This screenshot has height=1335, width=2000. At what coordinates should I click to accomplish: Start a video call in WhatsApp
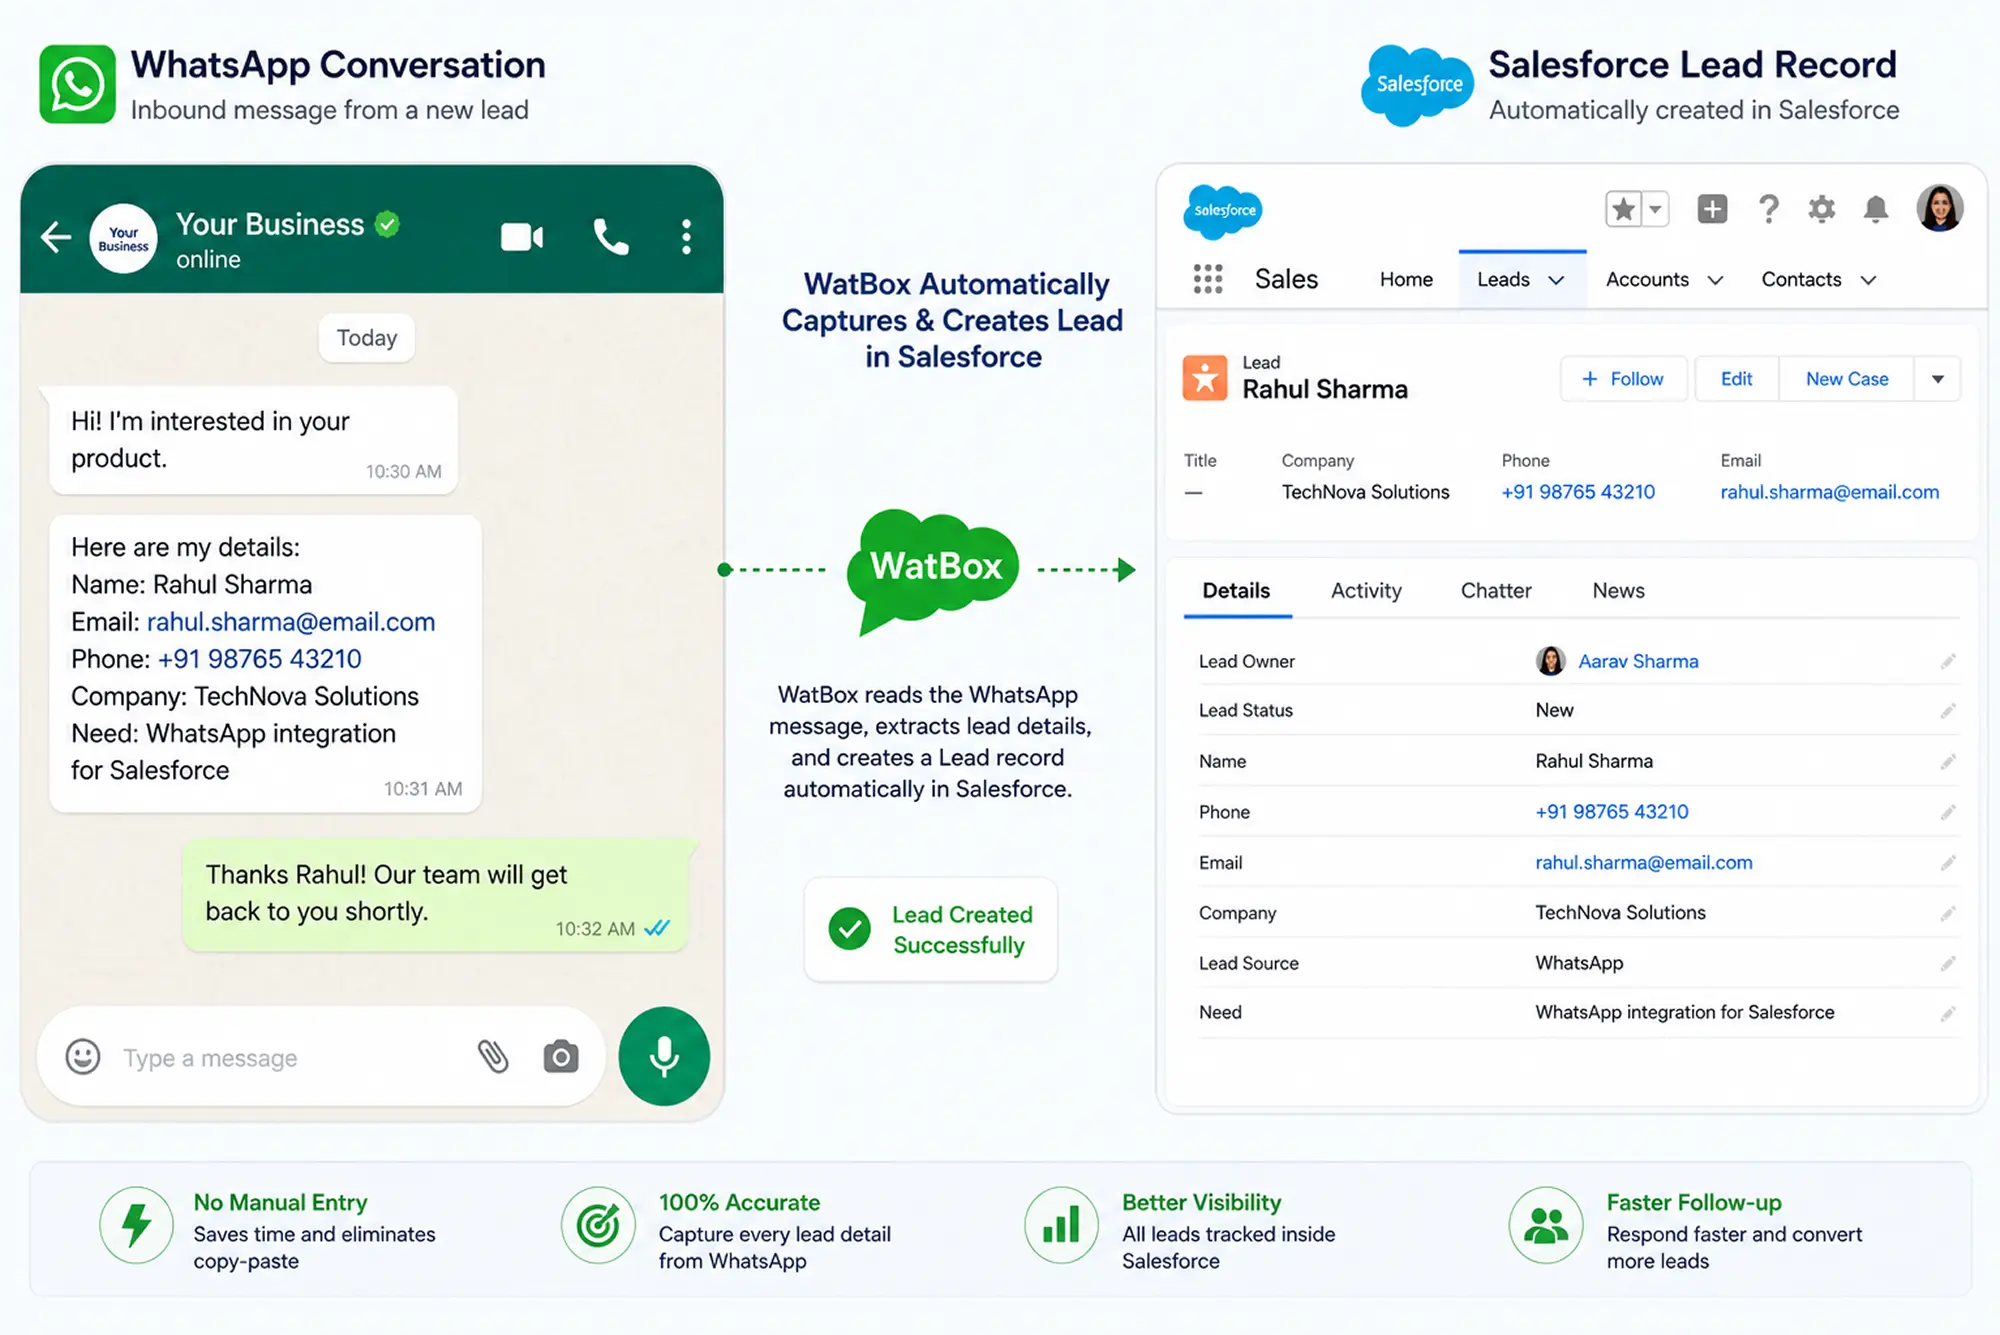[x=522, y=237]
